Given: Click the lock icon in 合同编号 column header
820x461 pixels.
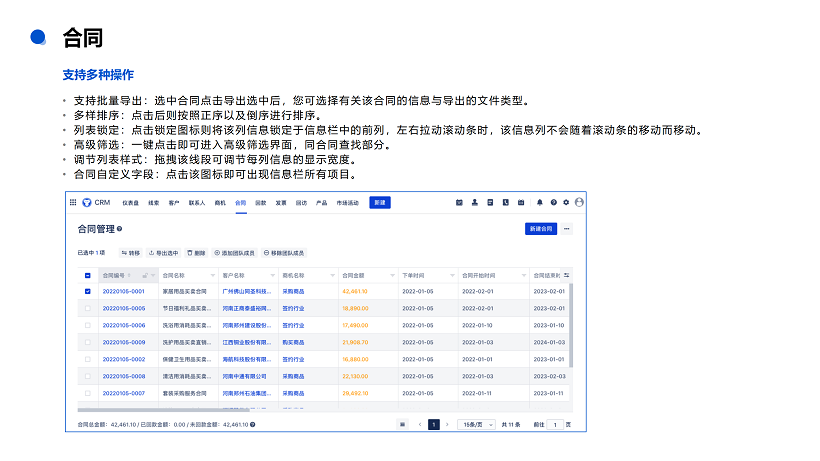Looking at the screenshot, I should tap(145, 275).
